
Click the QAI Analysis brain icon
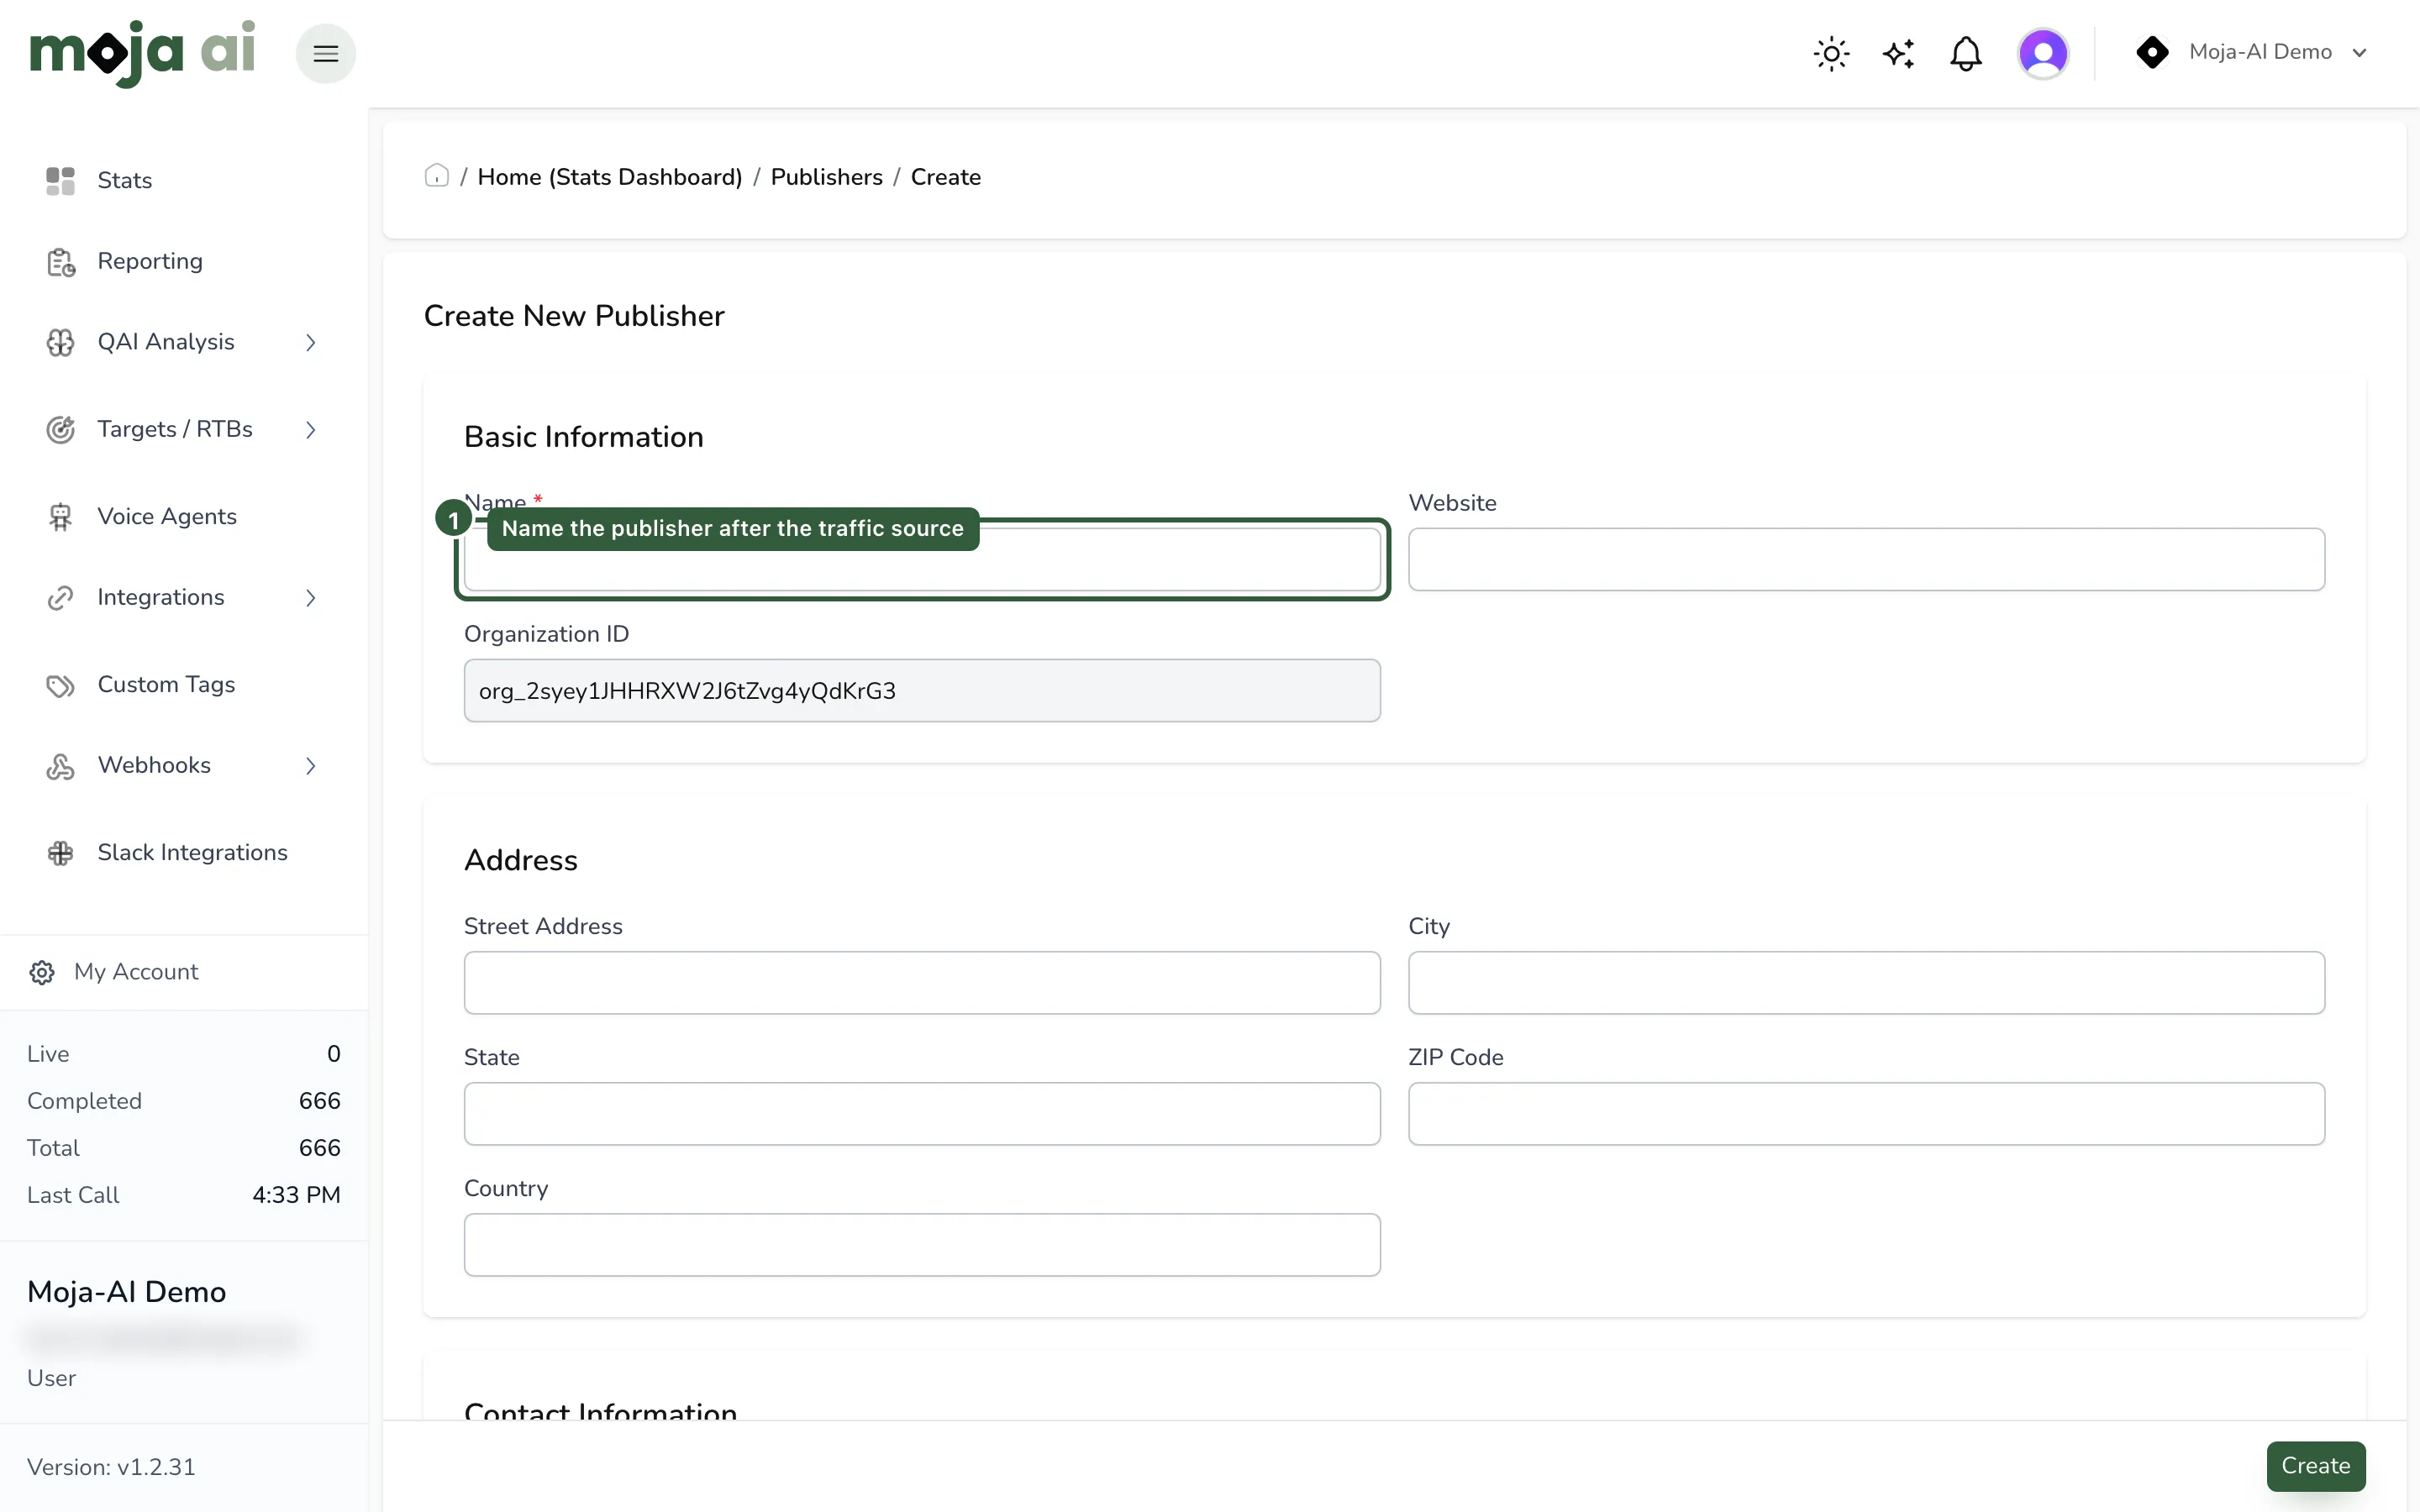[x=60, y=342]
